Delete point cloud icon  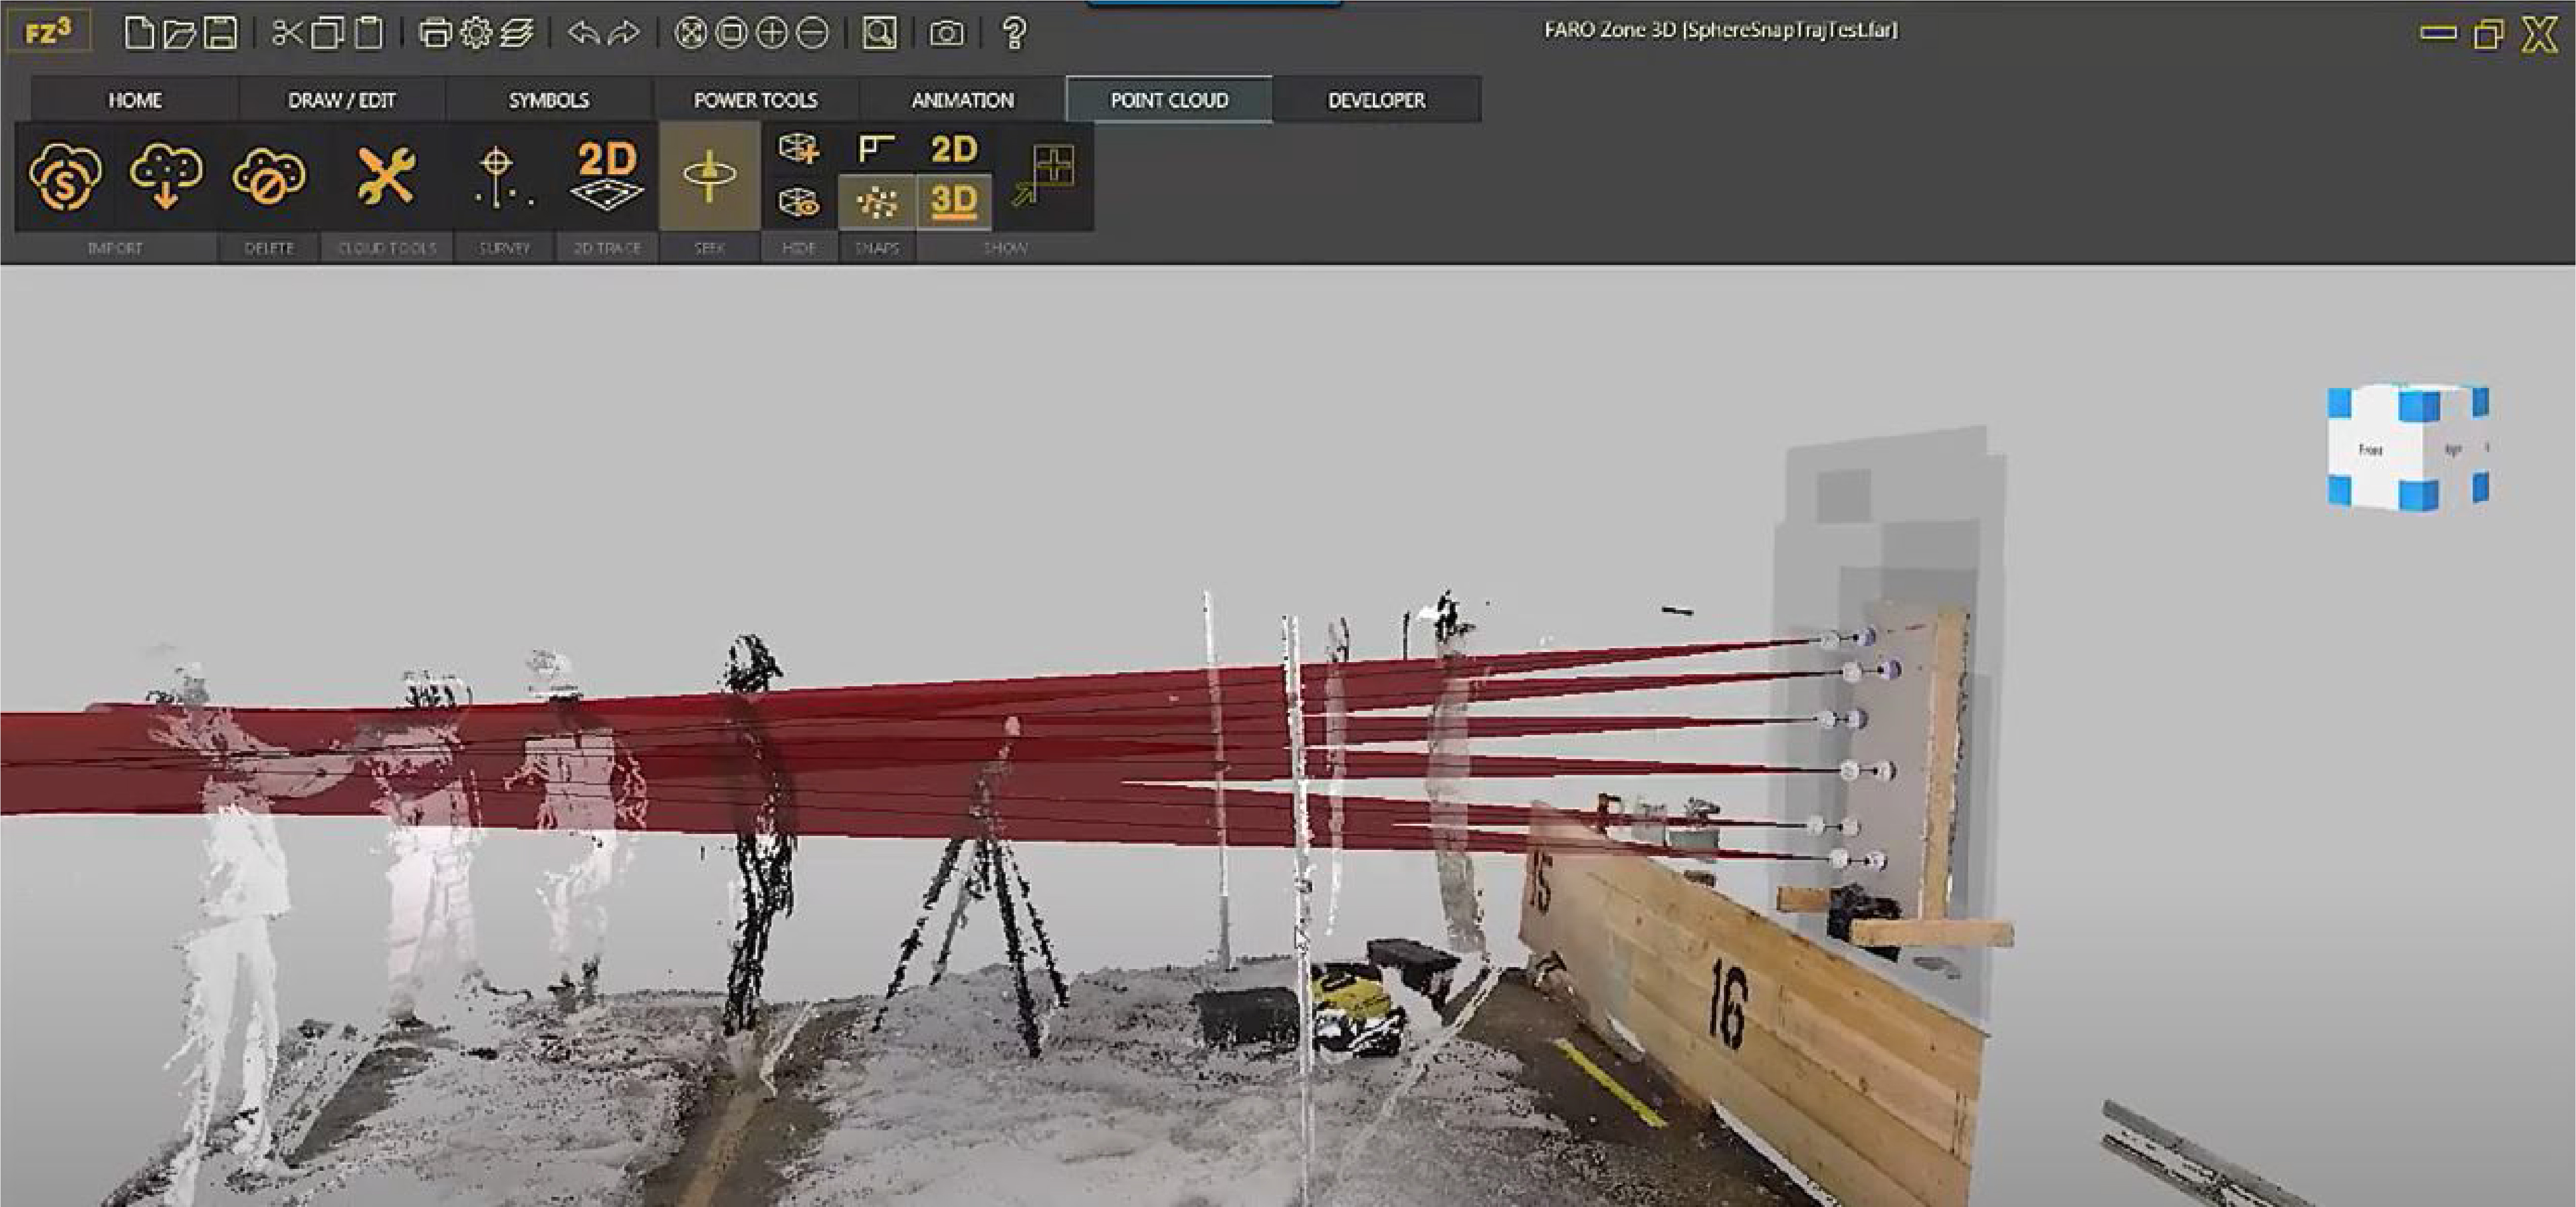coord(269,177)
